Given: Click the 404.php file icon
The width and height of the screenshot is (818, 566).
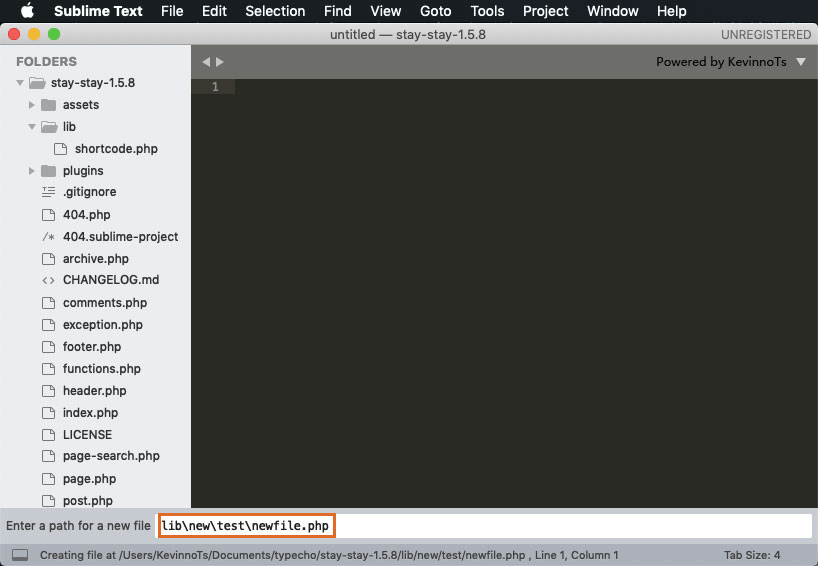Looking at the screenshot, I should tap(49, 214).
